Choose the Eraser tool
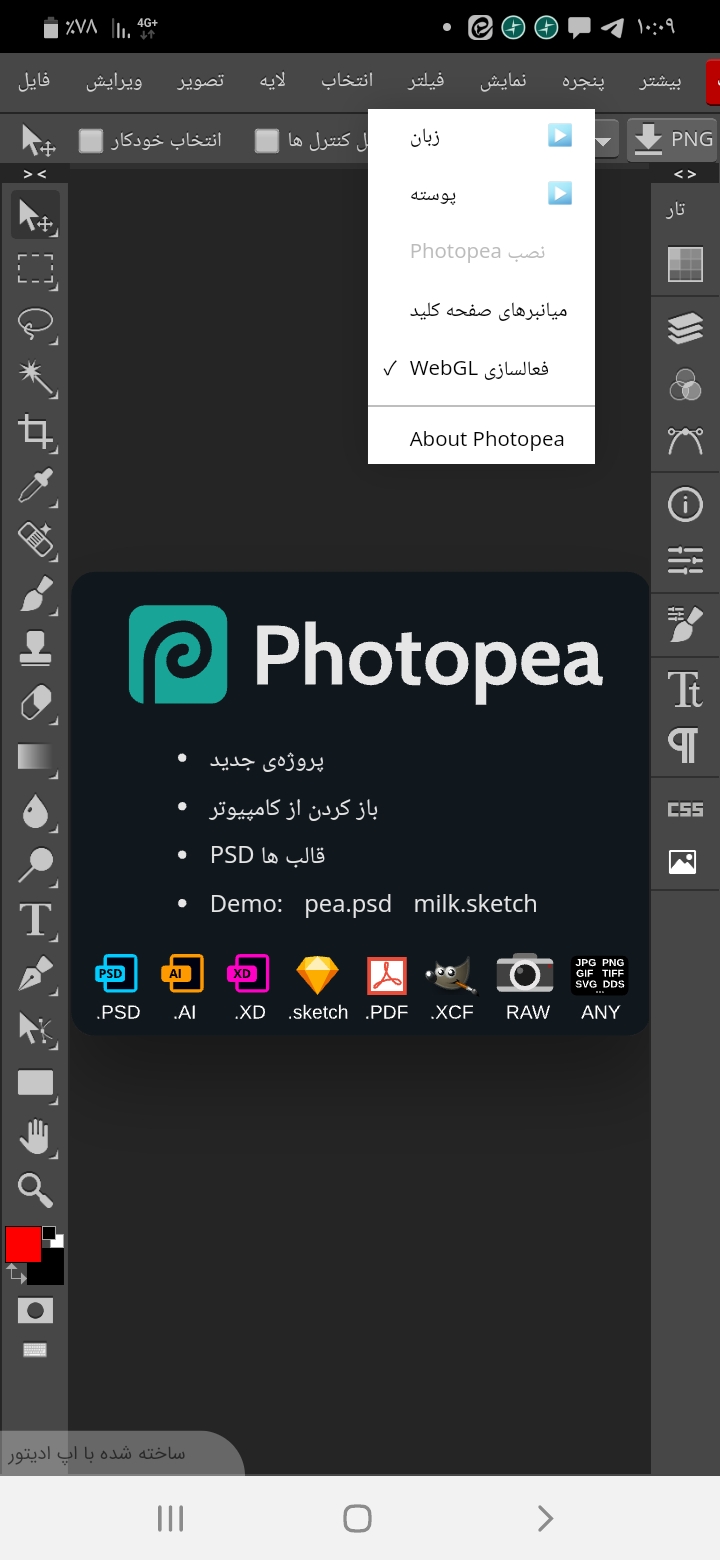Viewport: 720px width, 1560px height. (35, 703)
